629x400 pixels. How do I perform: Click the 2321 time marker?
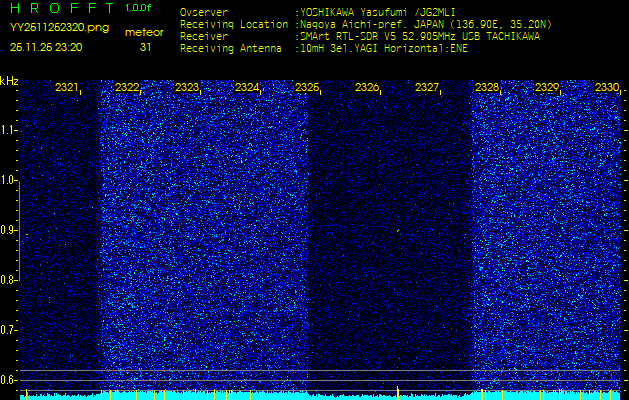pos(67,87)
